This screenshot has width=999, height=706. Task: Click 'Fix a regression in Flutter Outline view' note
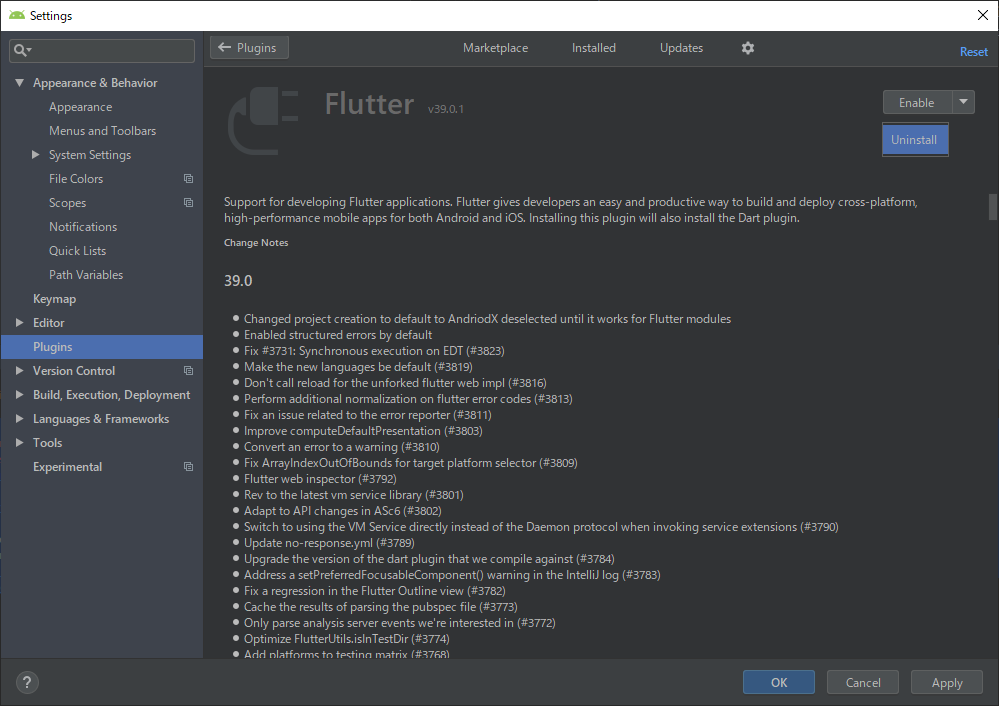375,591
